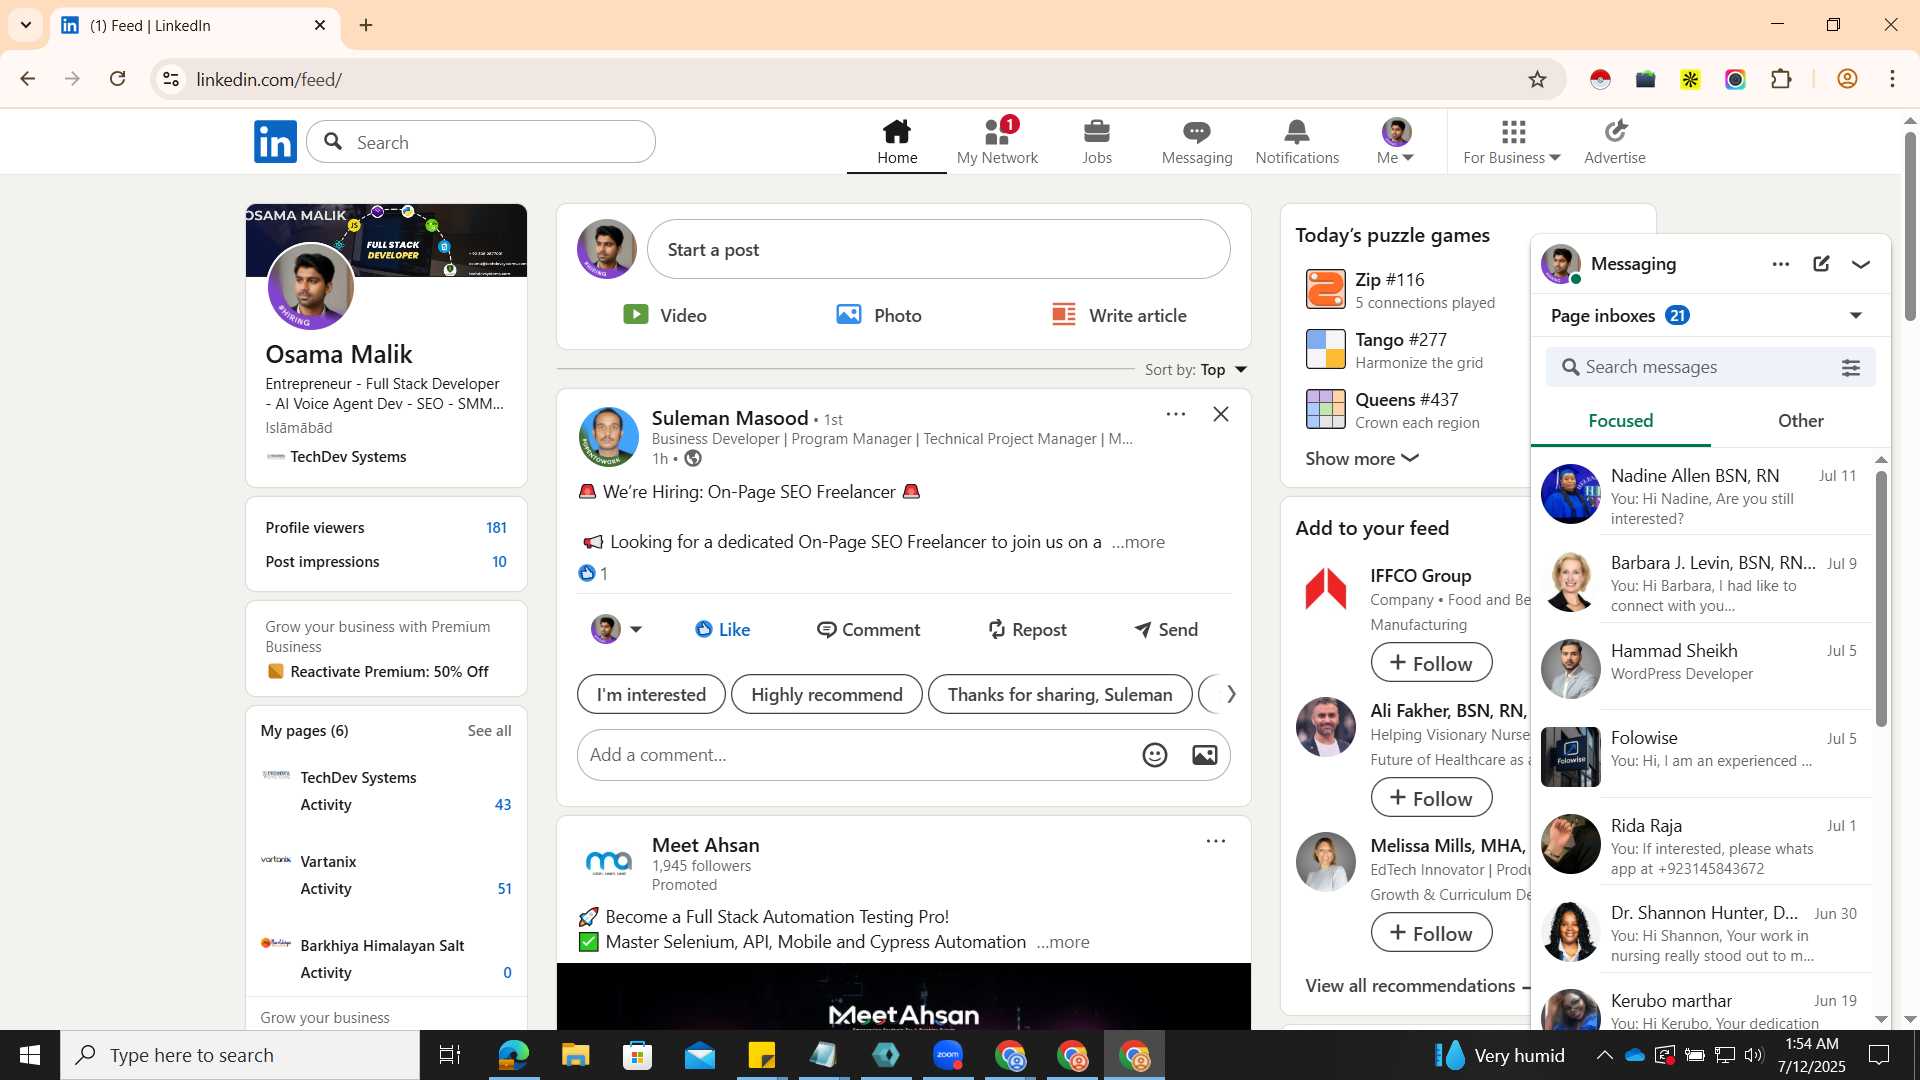Follow Ali Fakher

click(1431, 798)
